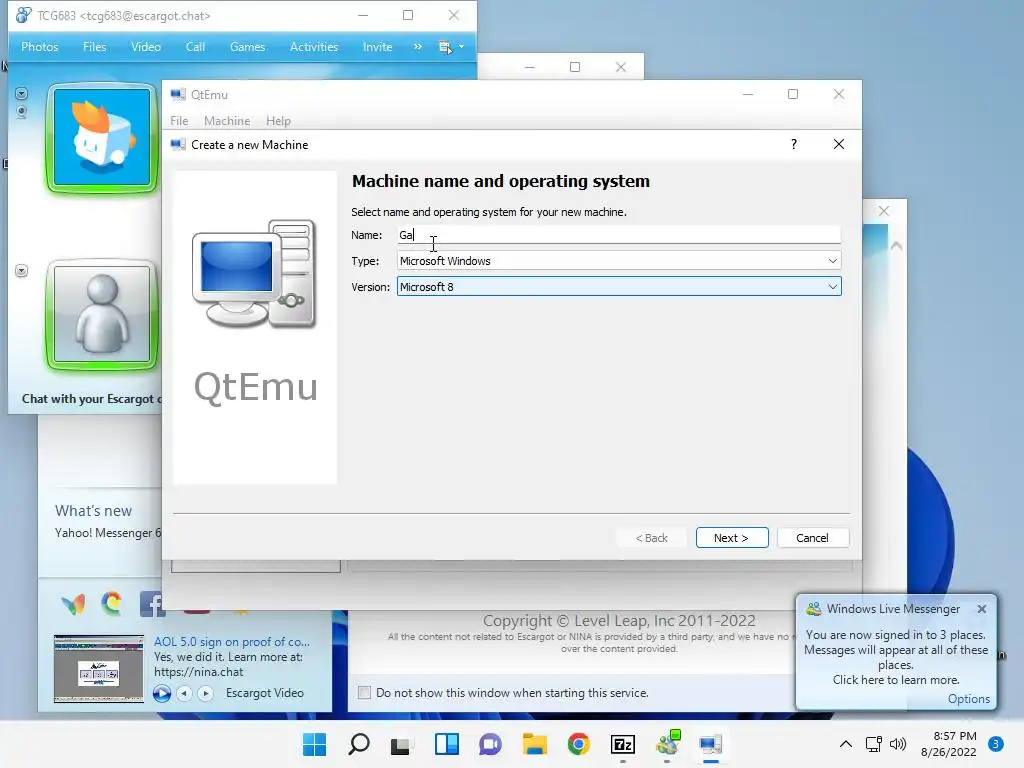
Task: Close the Create a new Machine dialog
Action: (x=839, y=144)
